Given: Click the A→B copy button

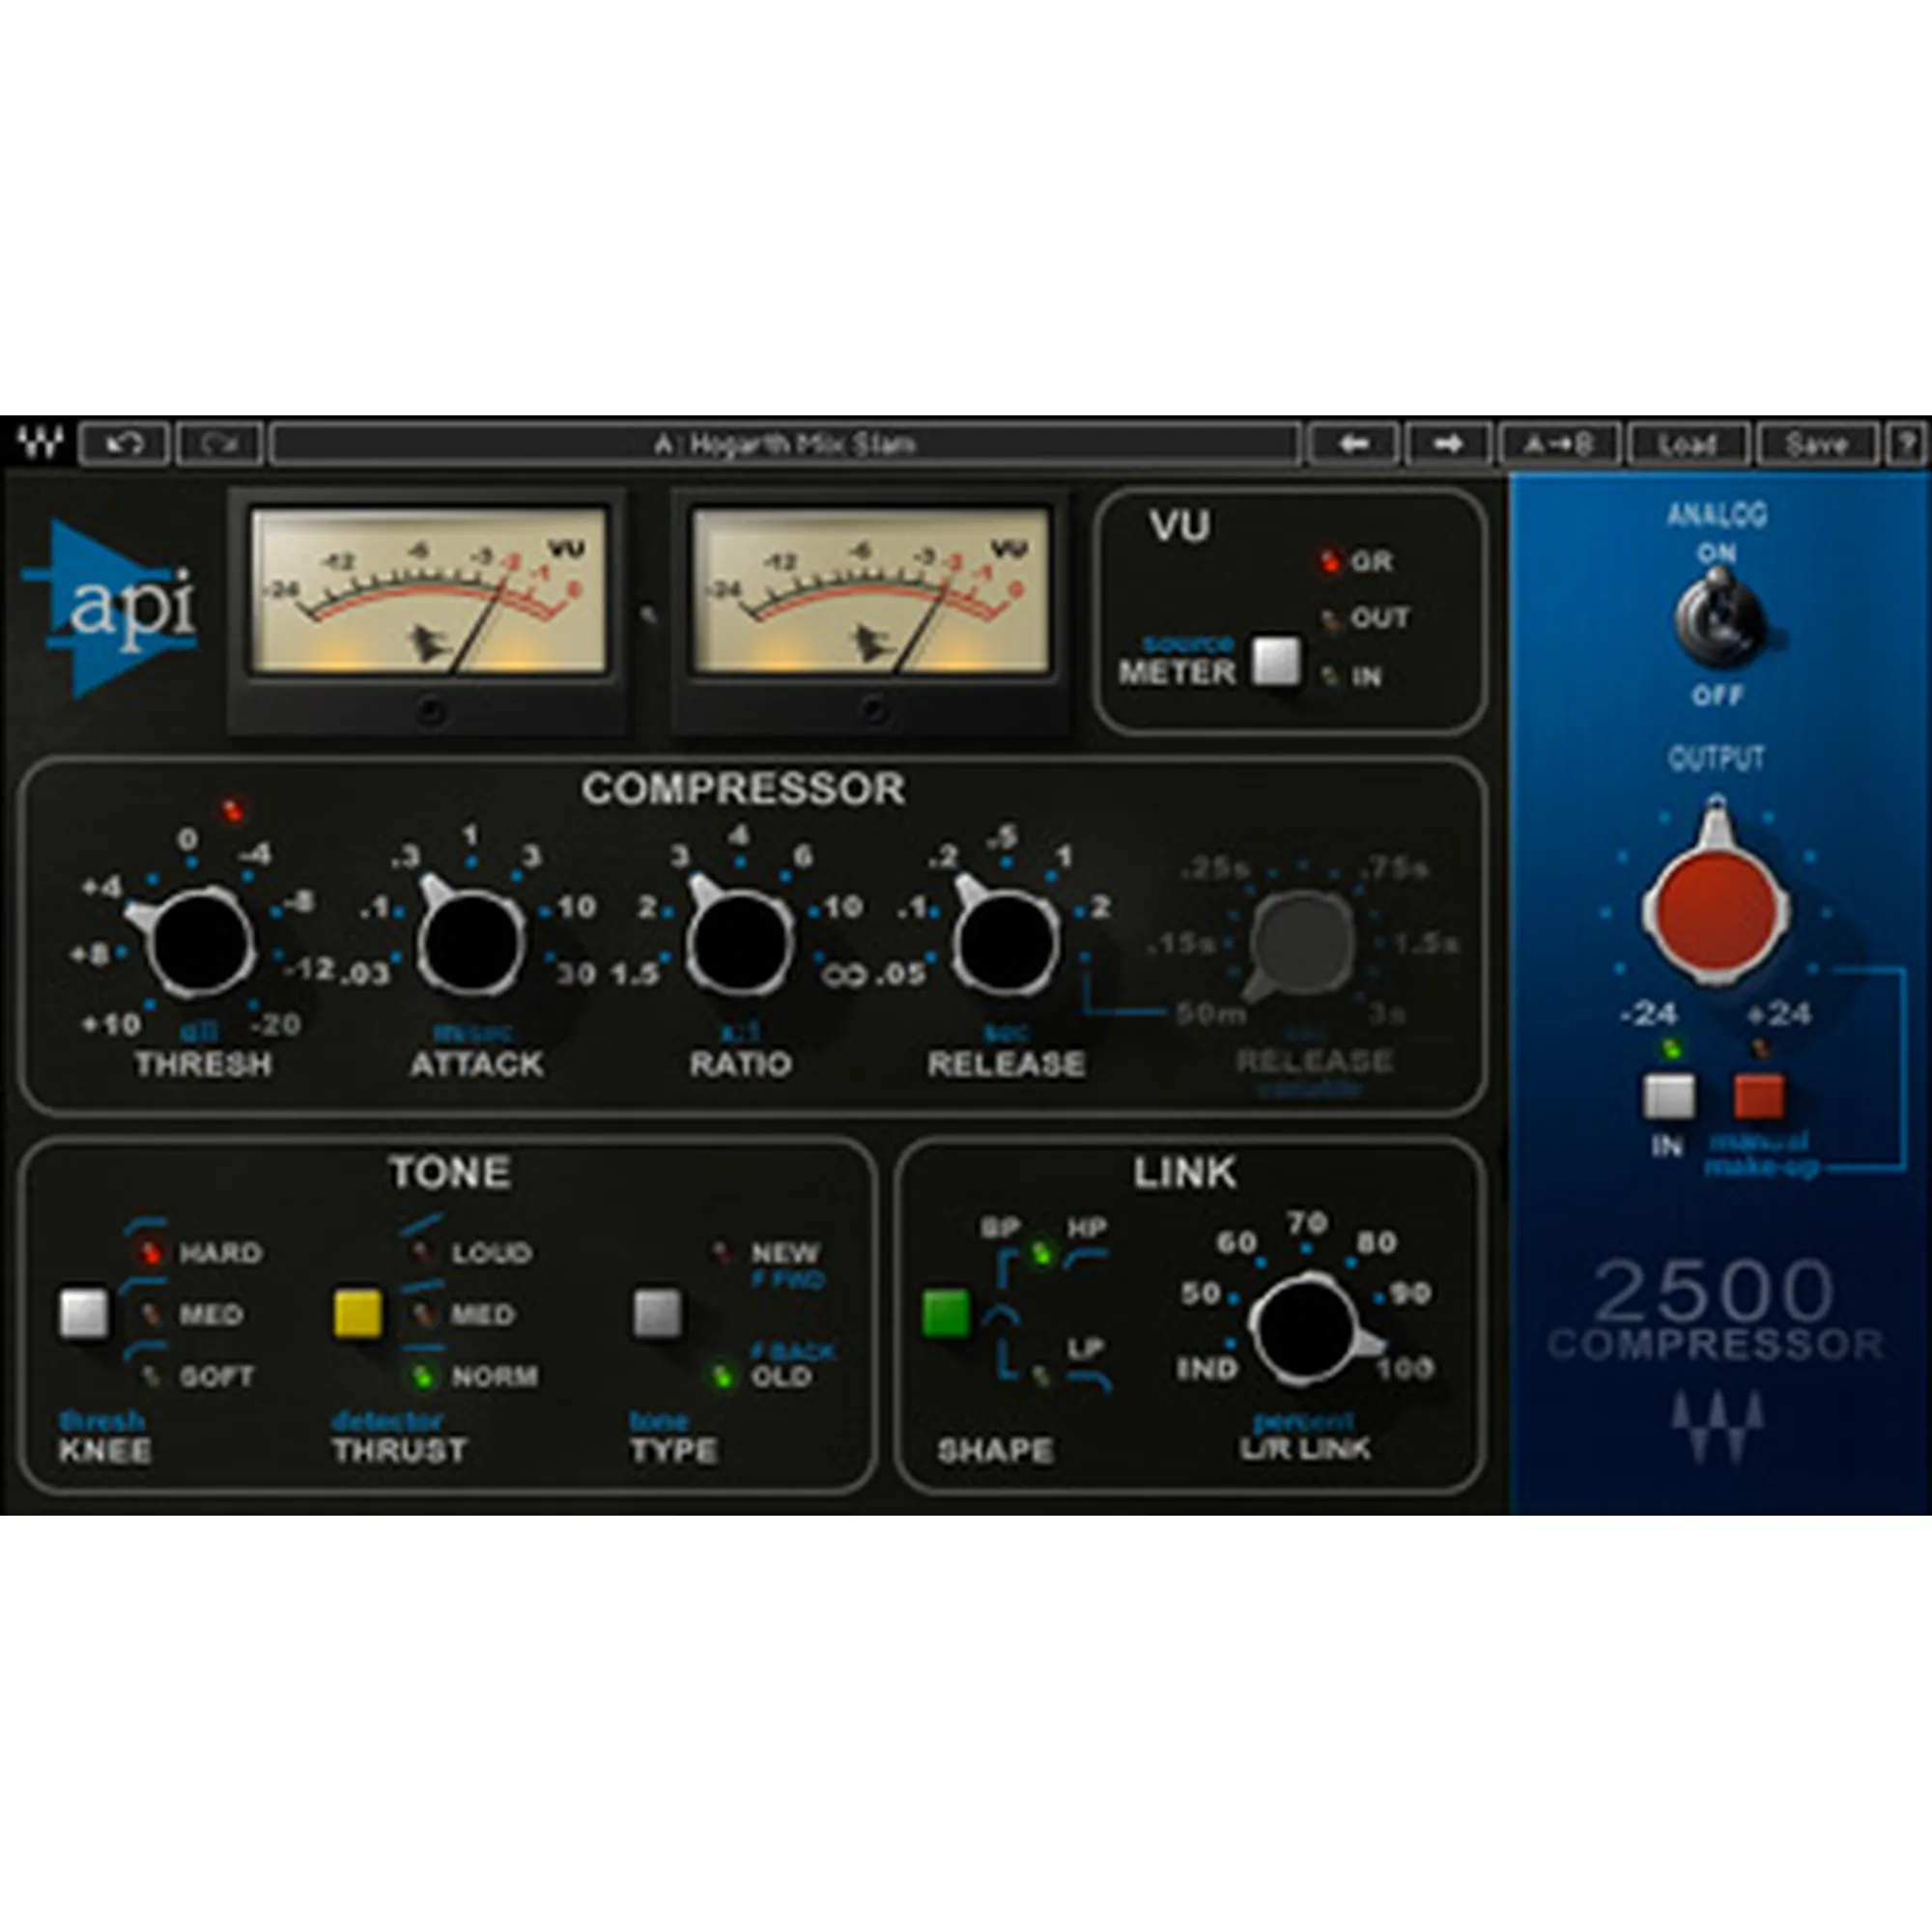Looking at the screenshot, I should (x=1558, y=444).
